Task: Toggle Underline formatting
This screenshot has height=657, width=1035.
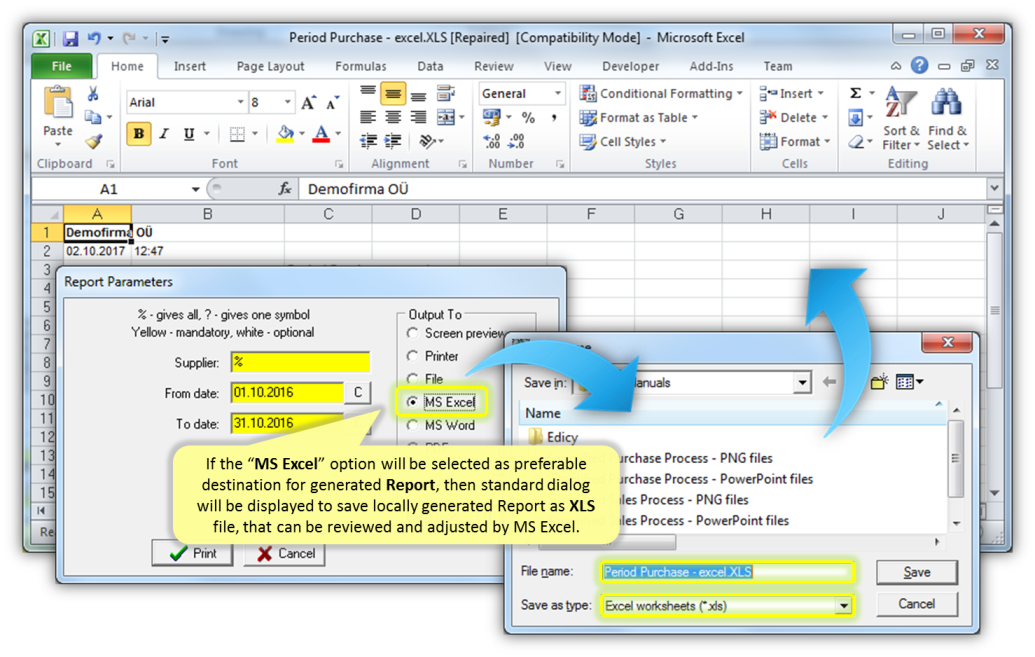Action: point(189,133)
